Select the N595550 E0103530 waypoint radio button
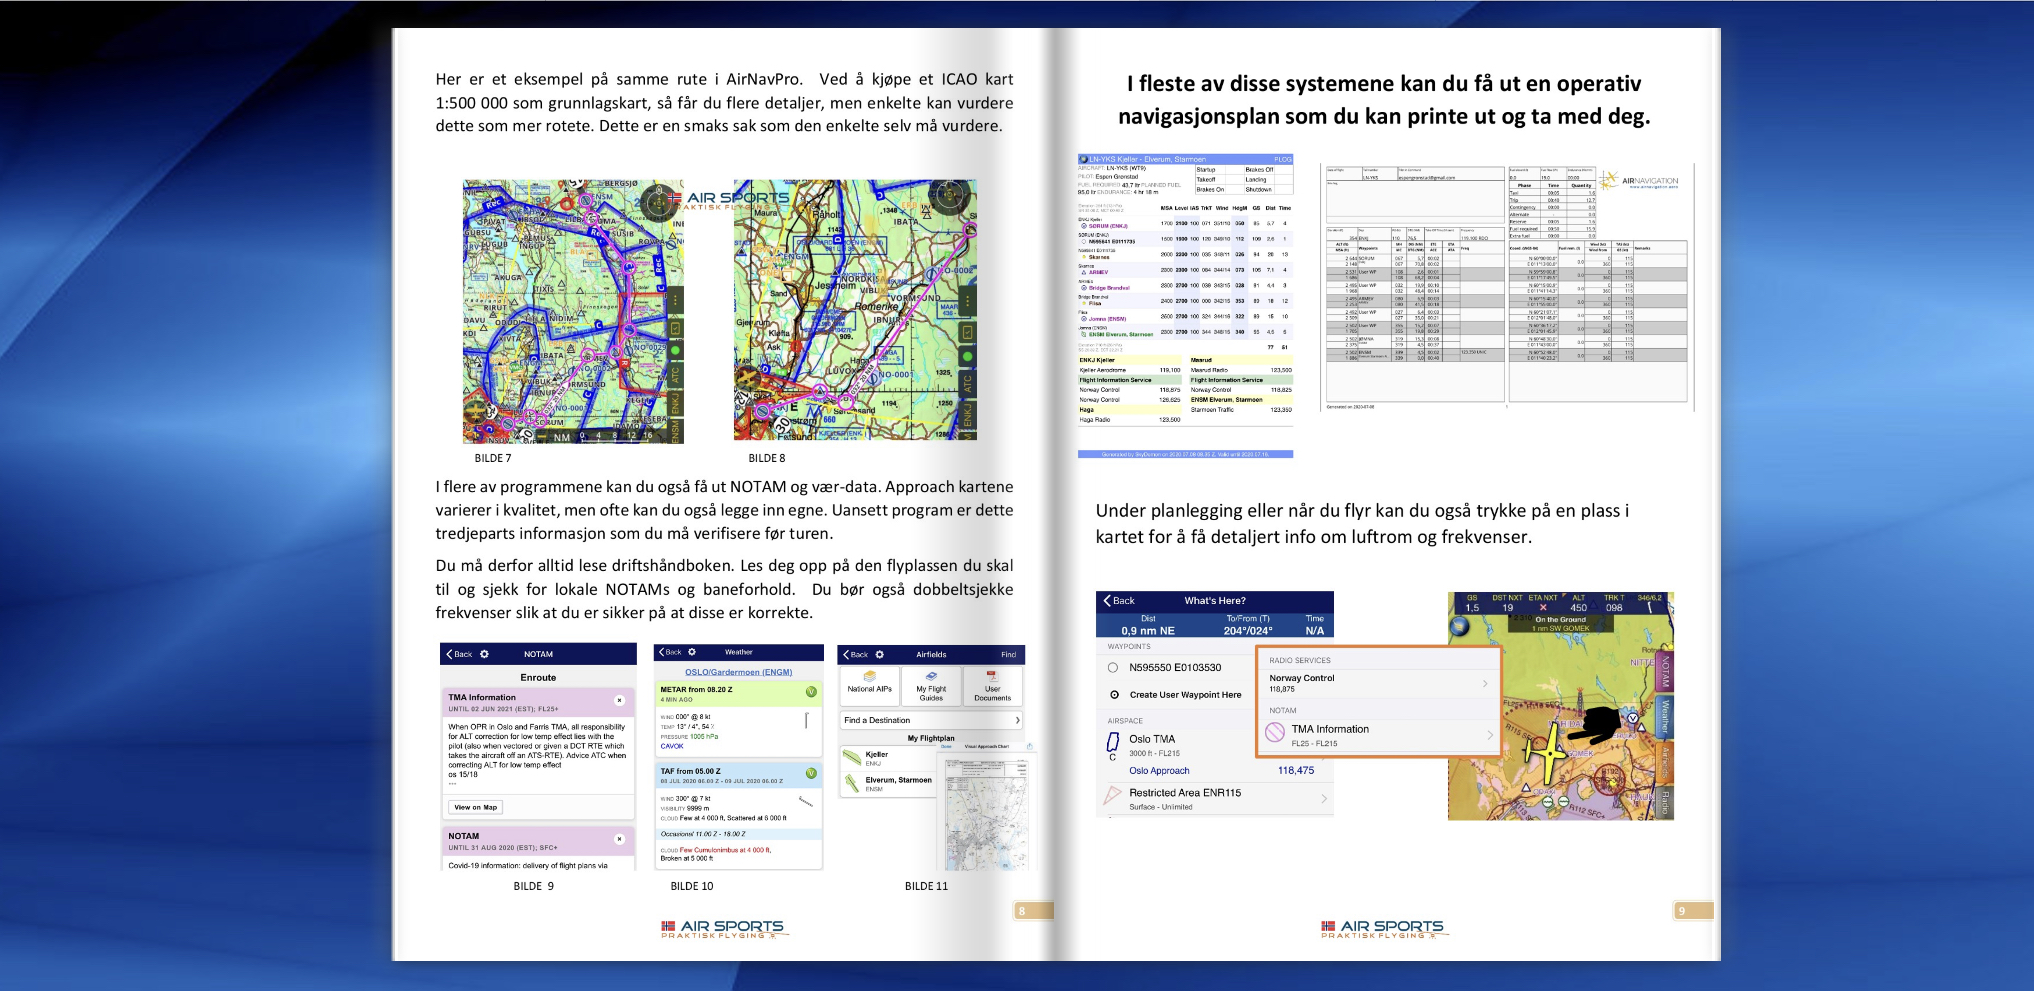This screenshot has height=994, width=2034. pyautogui.click(x=1113, y=668)
